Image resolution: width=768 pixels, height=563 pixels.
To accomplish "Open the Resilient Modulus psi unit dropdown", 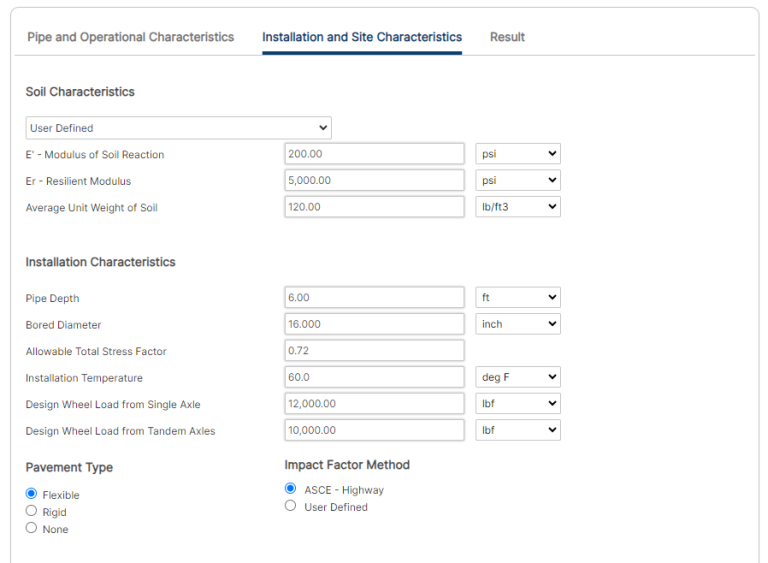I will click(x=517, y=181).
